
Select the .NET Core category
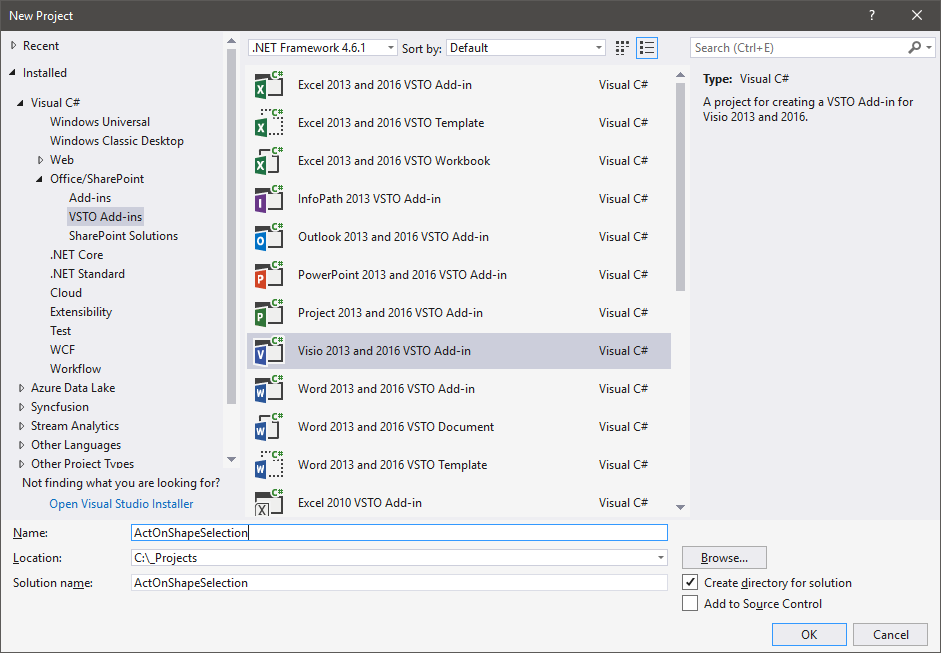click(77, 255)
